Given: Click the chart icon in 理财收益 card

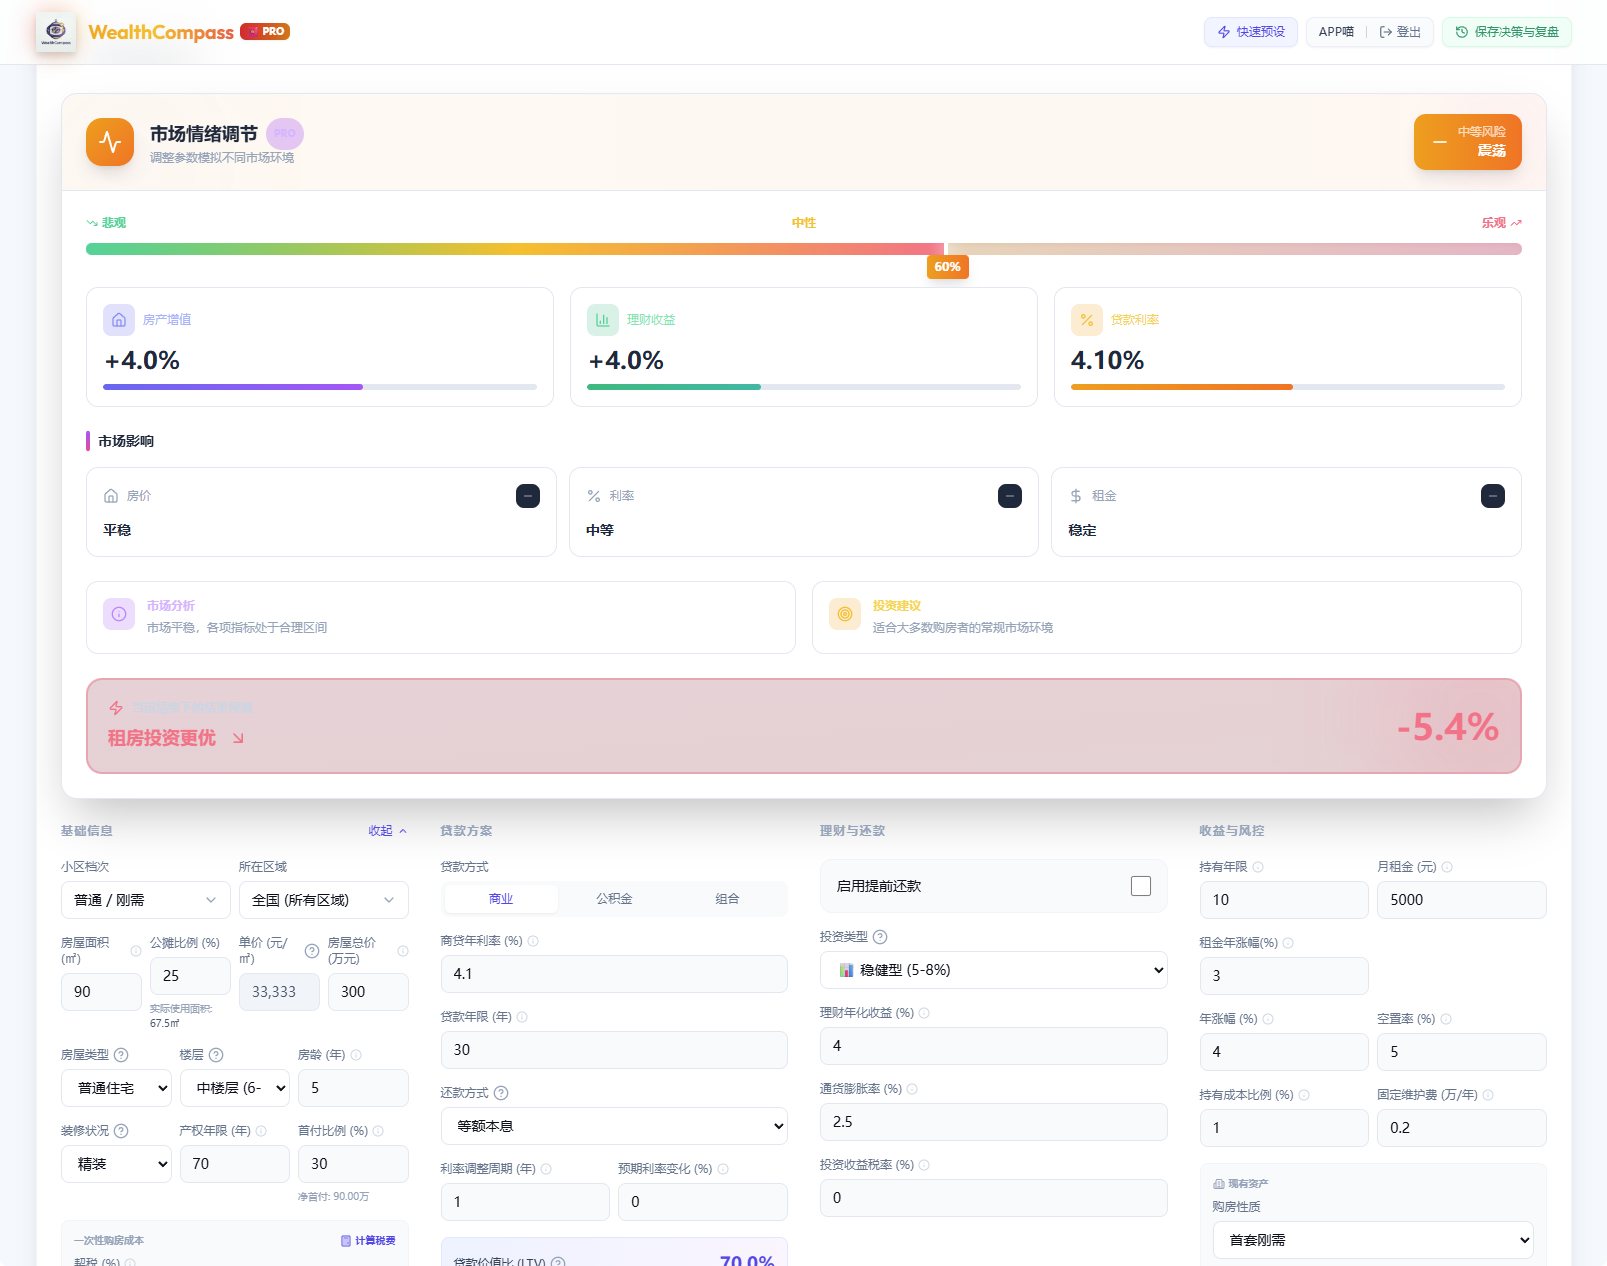Looking at the screenshot, I should (x=603, y=320).
